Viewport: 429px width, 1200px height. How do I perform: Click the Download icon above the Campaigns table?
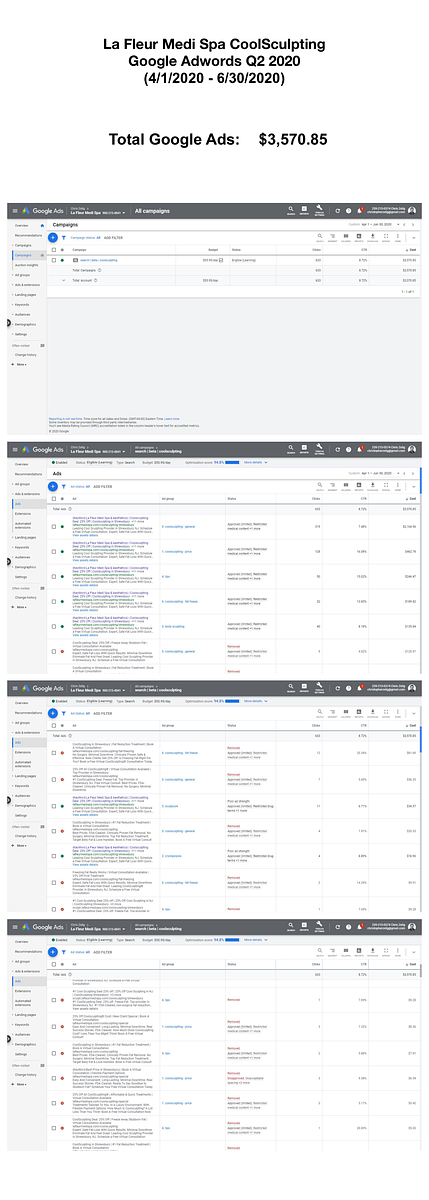(373, 237)
